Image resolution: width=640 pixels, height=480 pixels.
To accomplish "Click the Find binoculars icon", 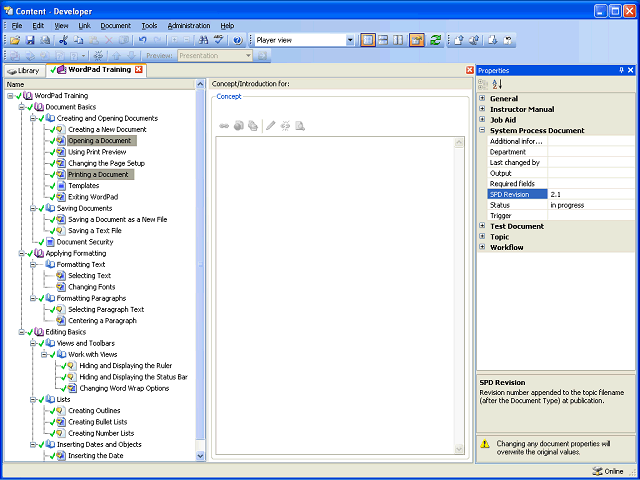I will [x=204, y=40].
